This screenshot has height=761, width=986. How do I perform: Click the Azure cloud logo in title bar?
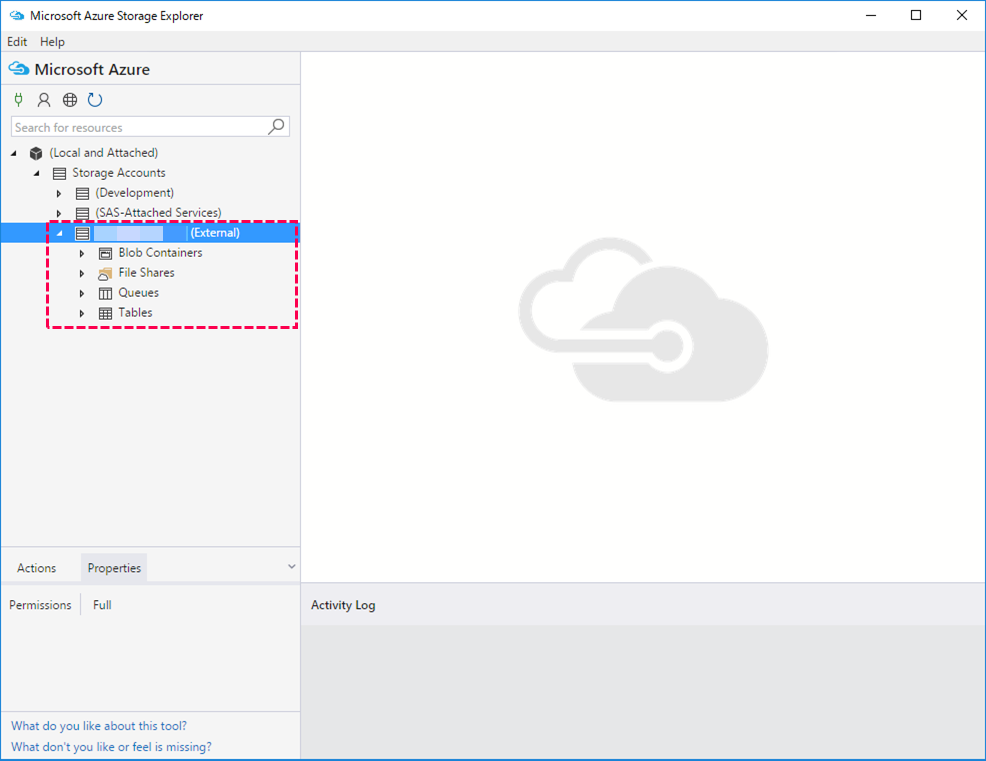(16, 16)
